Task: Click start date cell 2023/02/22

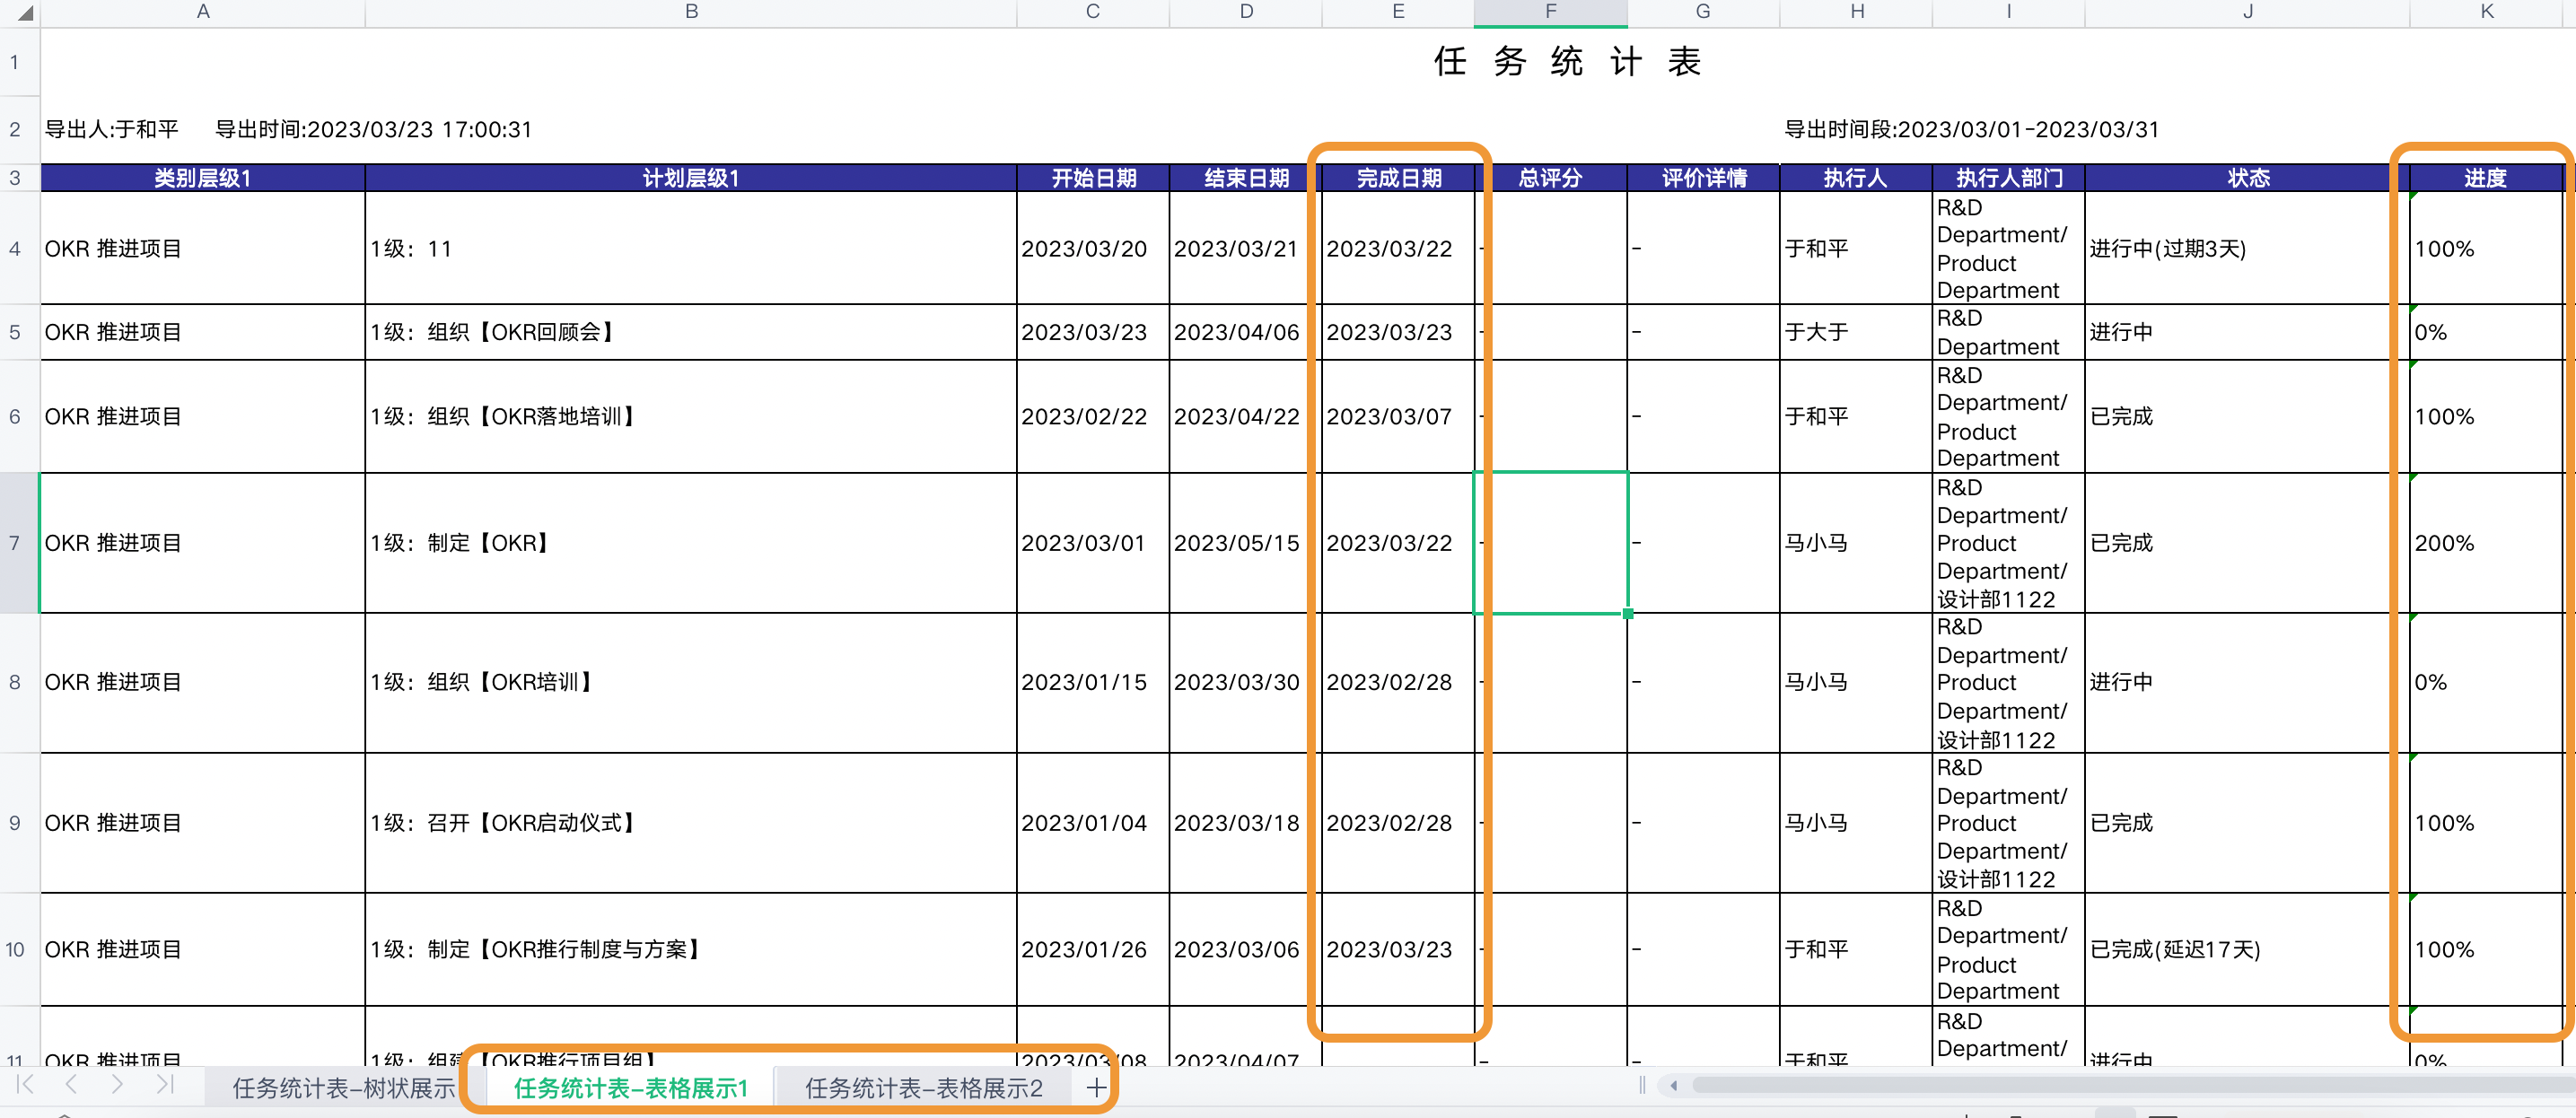Action: tap(1093, 416)
